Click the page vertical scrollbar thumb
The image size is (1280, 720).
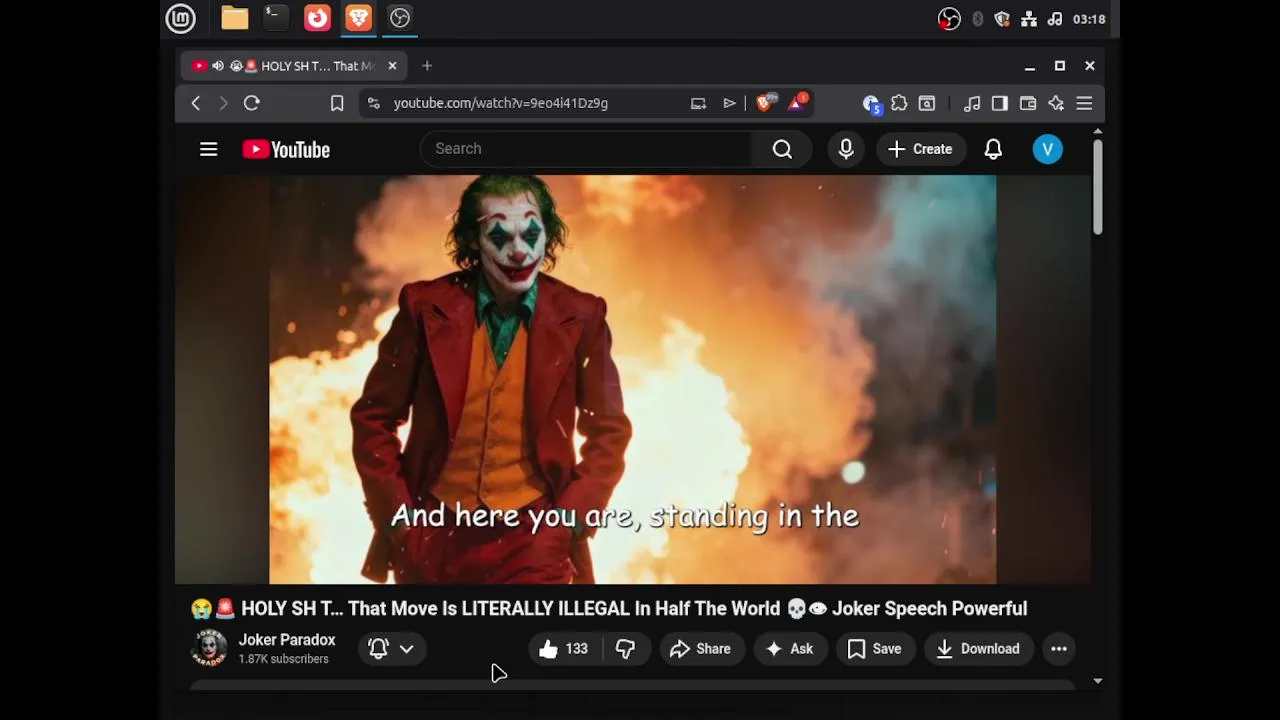pyautogui.click(x=1097, y=187)
